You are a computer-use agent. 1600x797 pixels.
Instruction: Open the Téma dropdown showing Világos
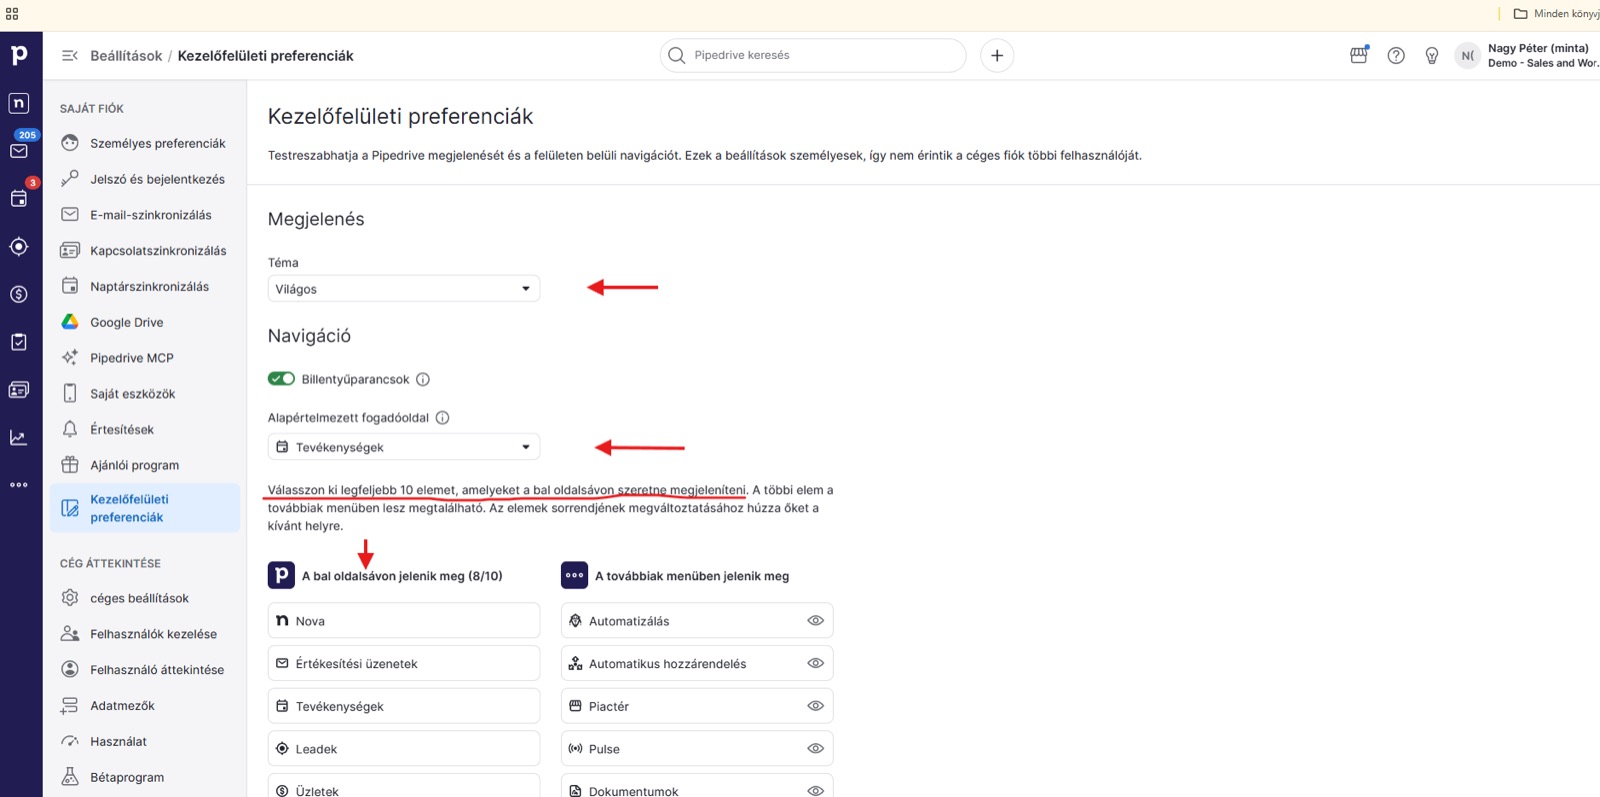404,289
